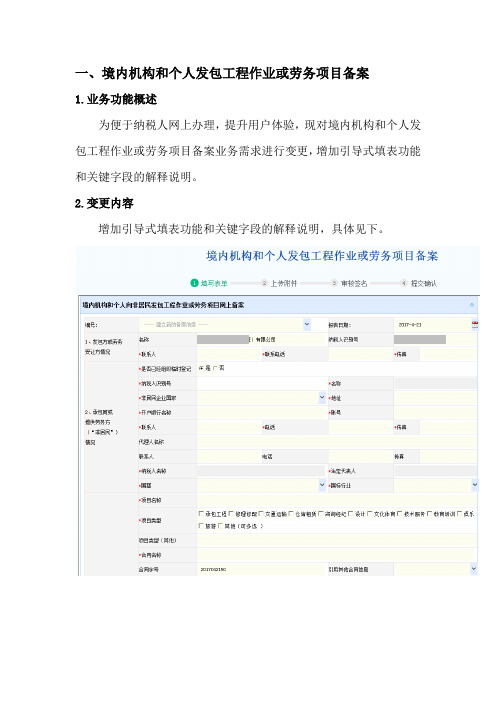Click the heading "2.变更内容"

pyautogui.click(x=104, y=204)
